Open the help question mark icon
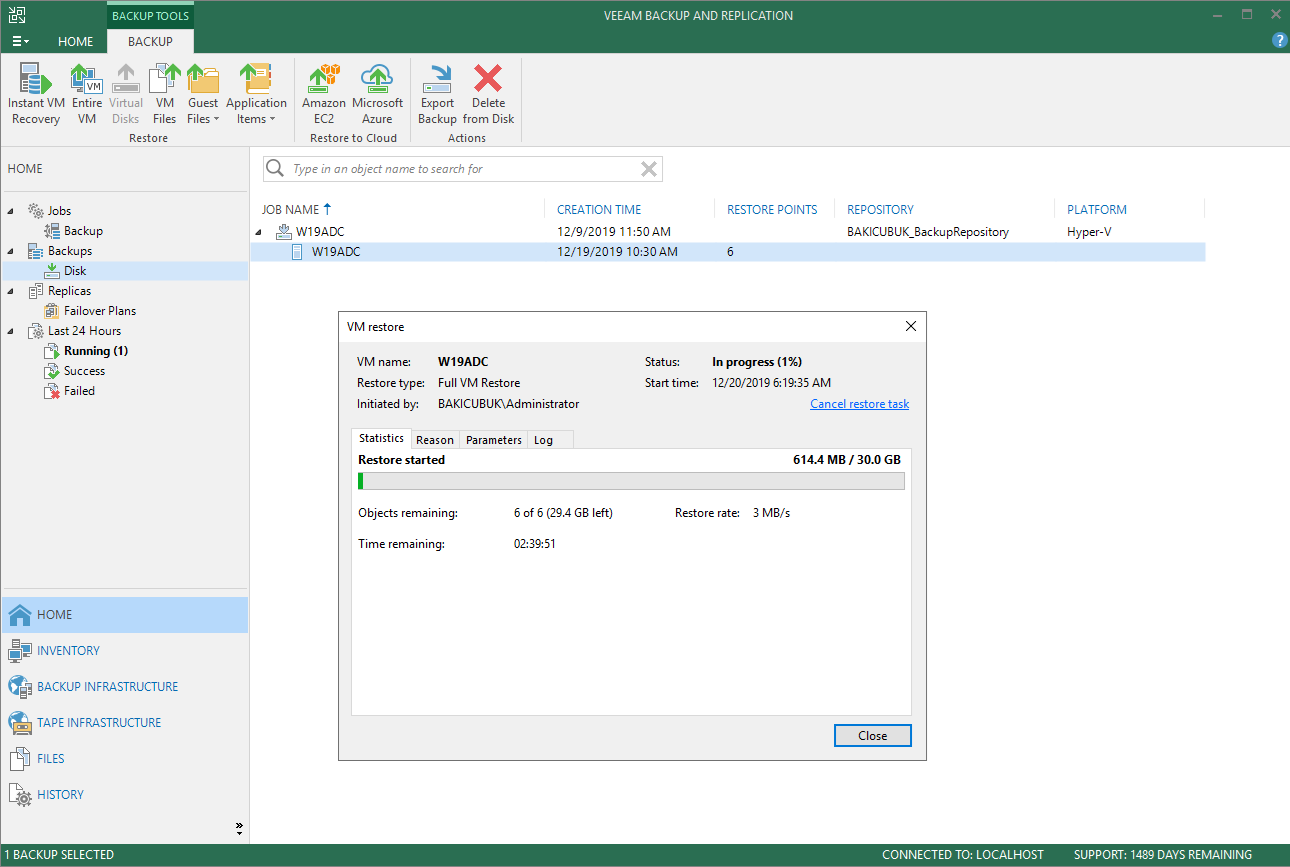Viewport: 1290px width, 867px height. tap(1279, 40)
